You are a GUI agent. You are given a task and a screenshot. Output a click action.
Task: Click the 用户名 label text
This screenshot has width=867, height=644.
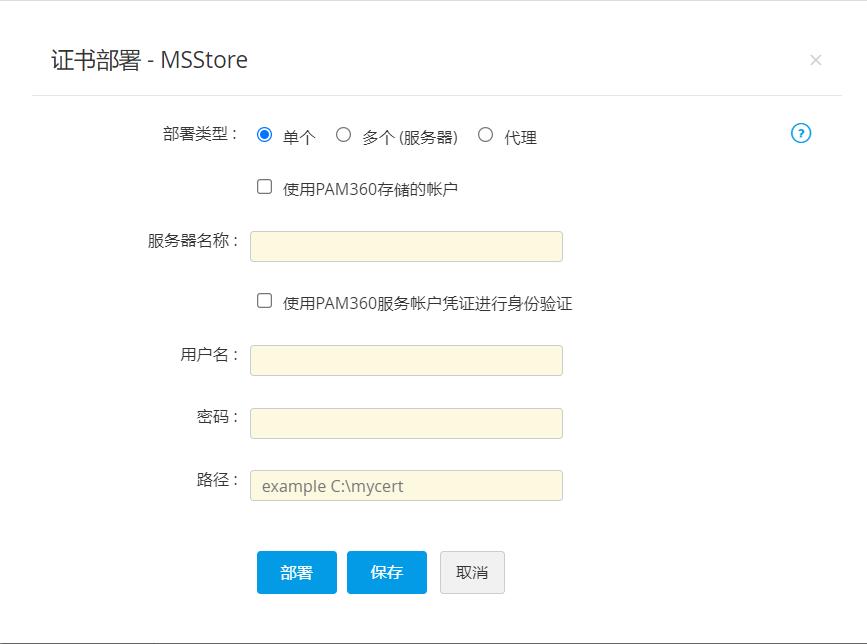click(x=209, y=354)
